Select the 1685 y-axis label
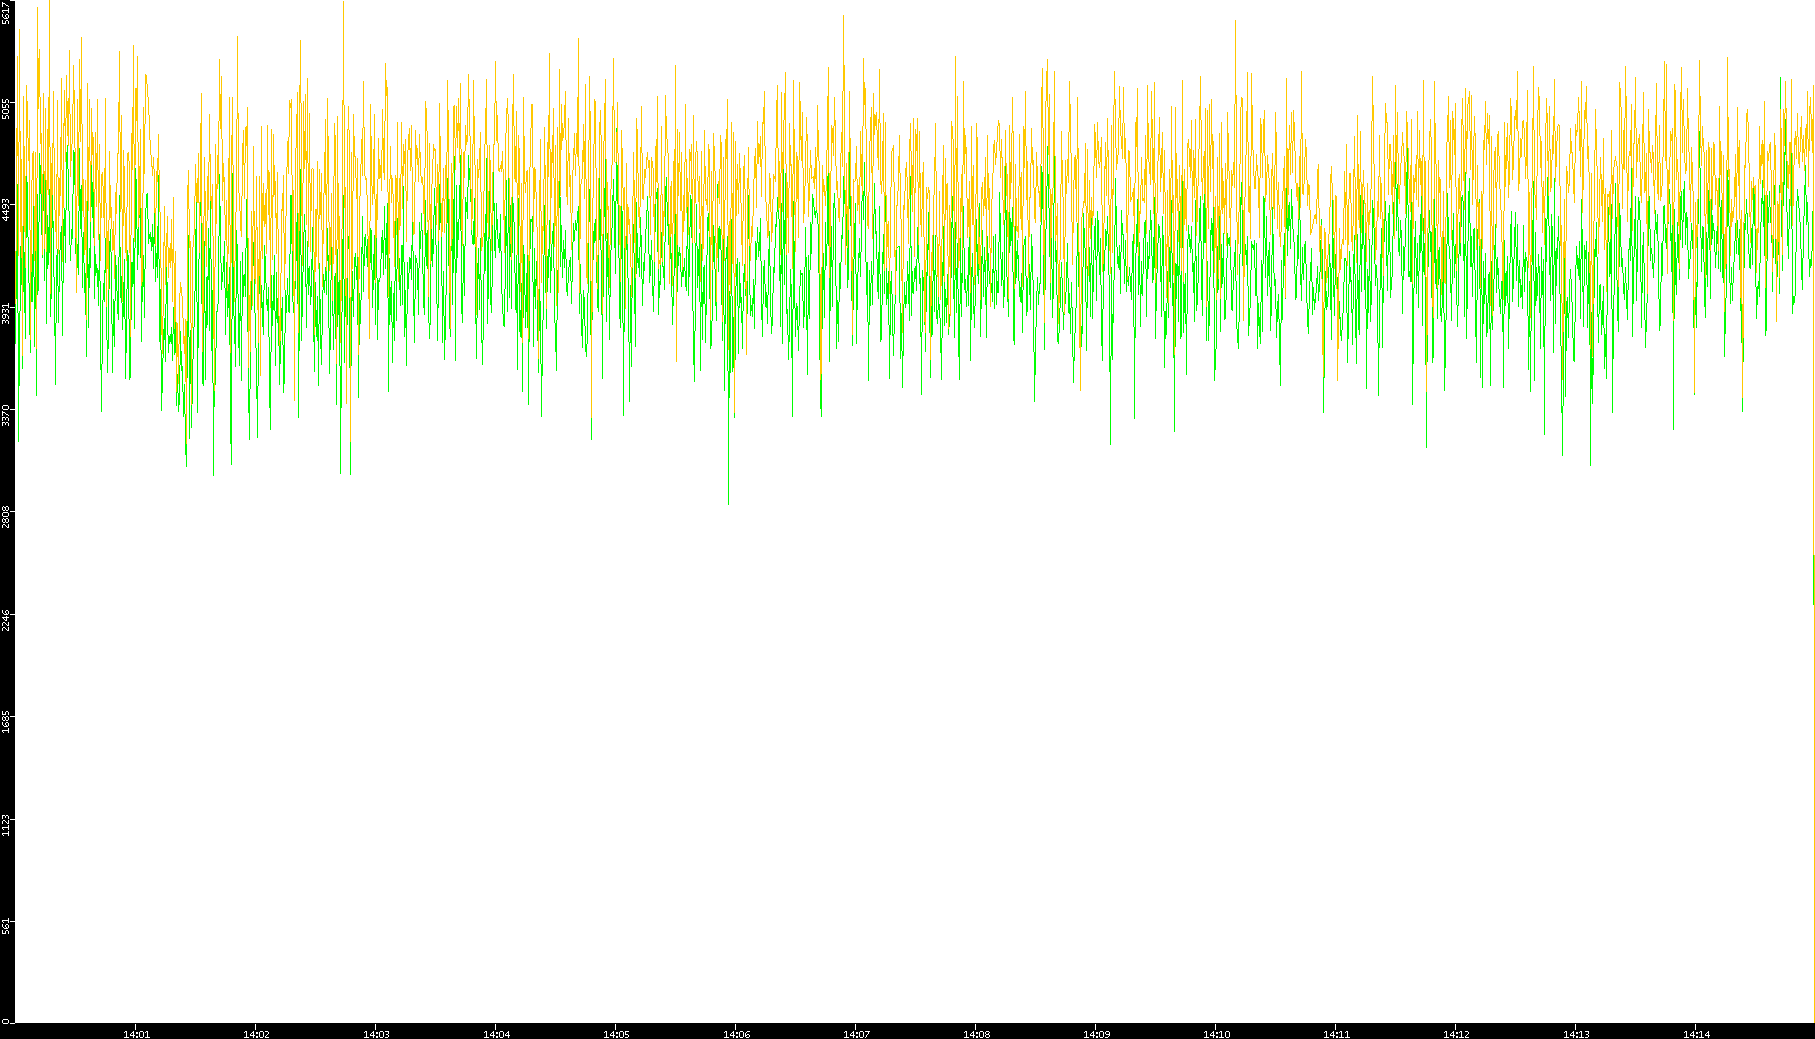Image resolution: width=1815 pixels, height=1039 pixels. 7,722
